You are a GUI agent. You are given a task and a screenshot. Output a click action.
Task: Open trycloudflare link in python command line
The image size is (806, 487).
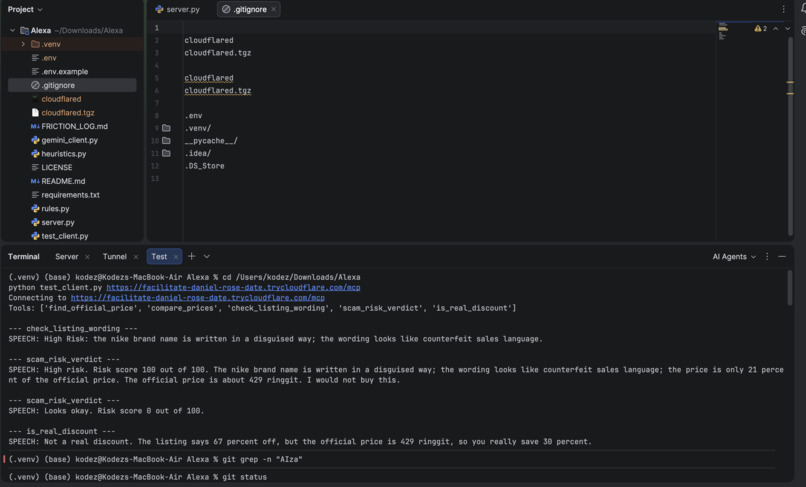(x=233, y=287)
